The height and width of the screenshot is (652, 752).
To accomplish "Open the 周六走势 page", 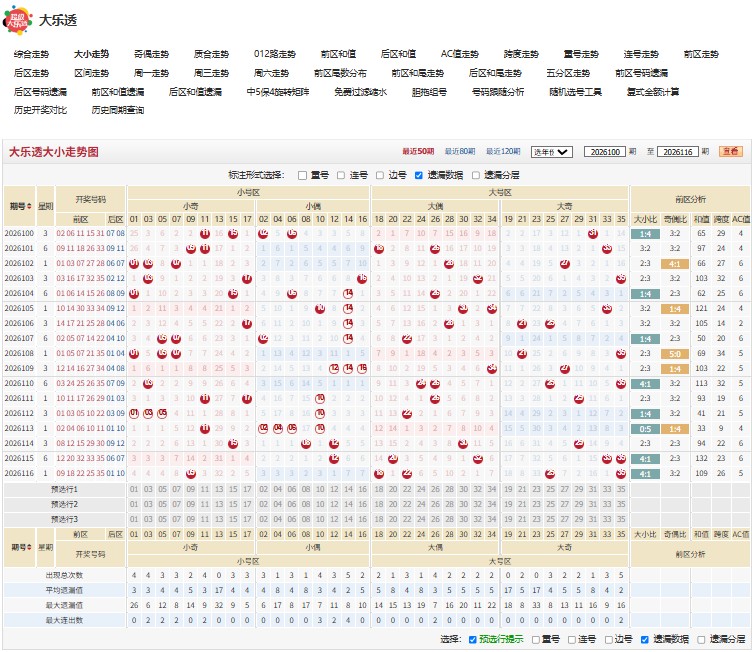I will pyautogui.click(x=271, y=73).
